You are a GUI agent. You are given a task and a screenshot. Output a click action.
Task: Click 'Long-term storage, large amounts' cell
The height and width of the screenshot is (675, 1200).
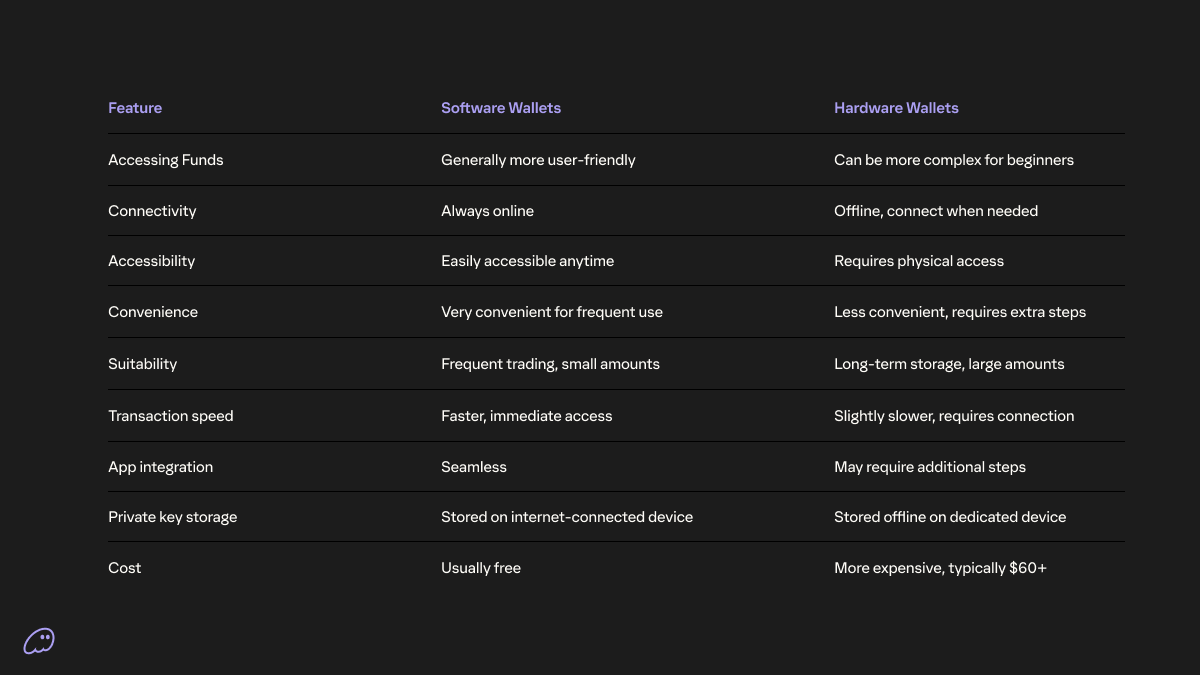(949, 364)
